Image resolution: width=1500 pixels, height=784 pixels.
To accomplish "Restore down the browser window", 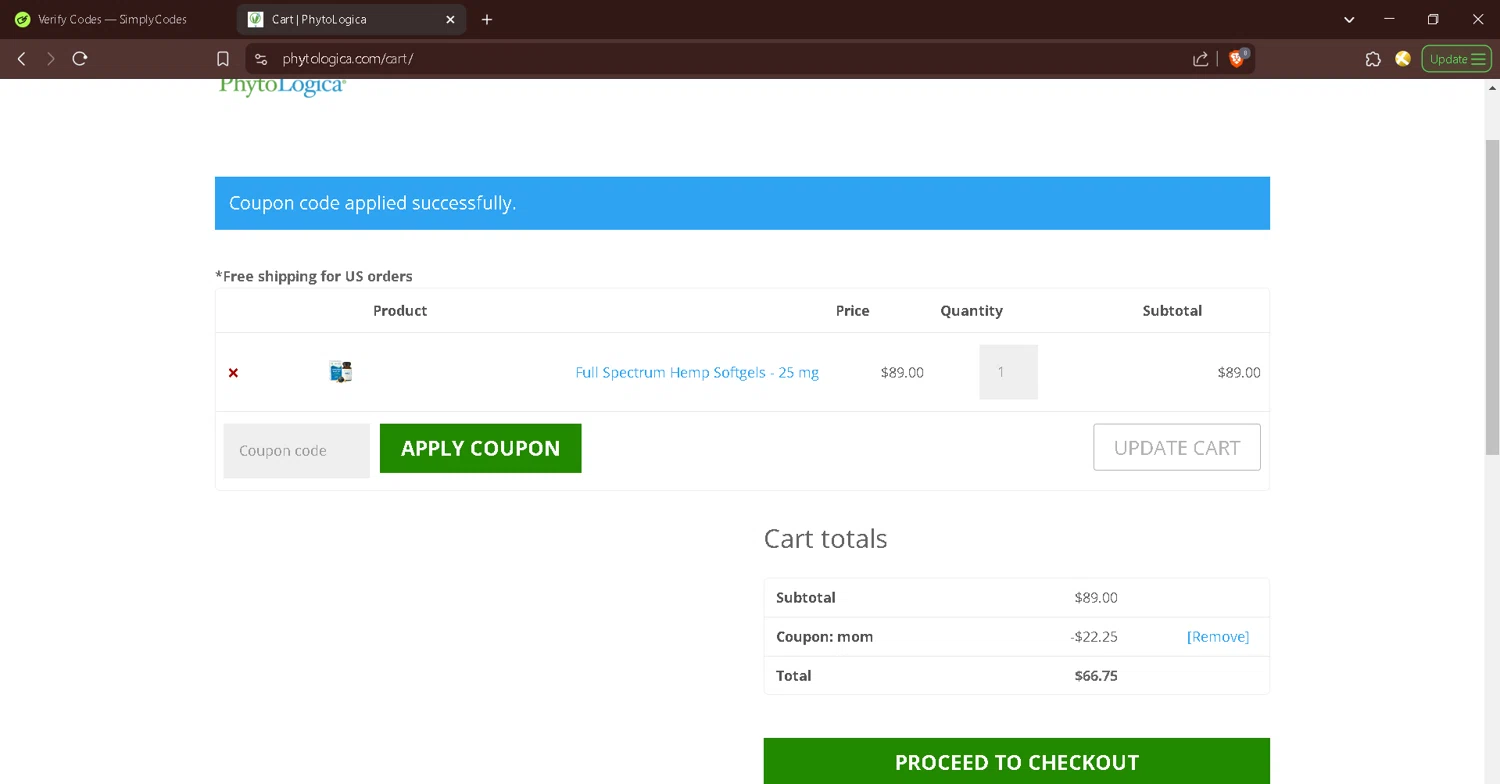I will coord(1433,19).
